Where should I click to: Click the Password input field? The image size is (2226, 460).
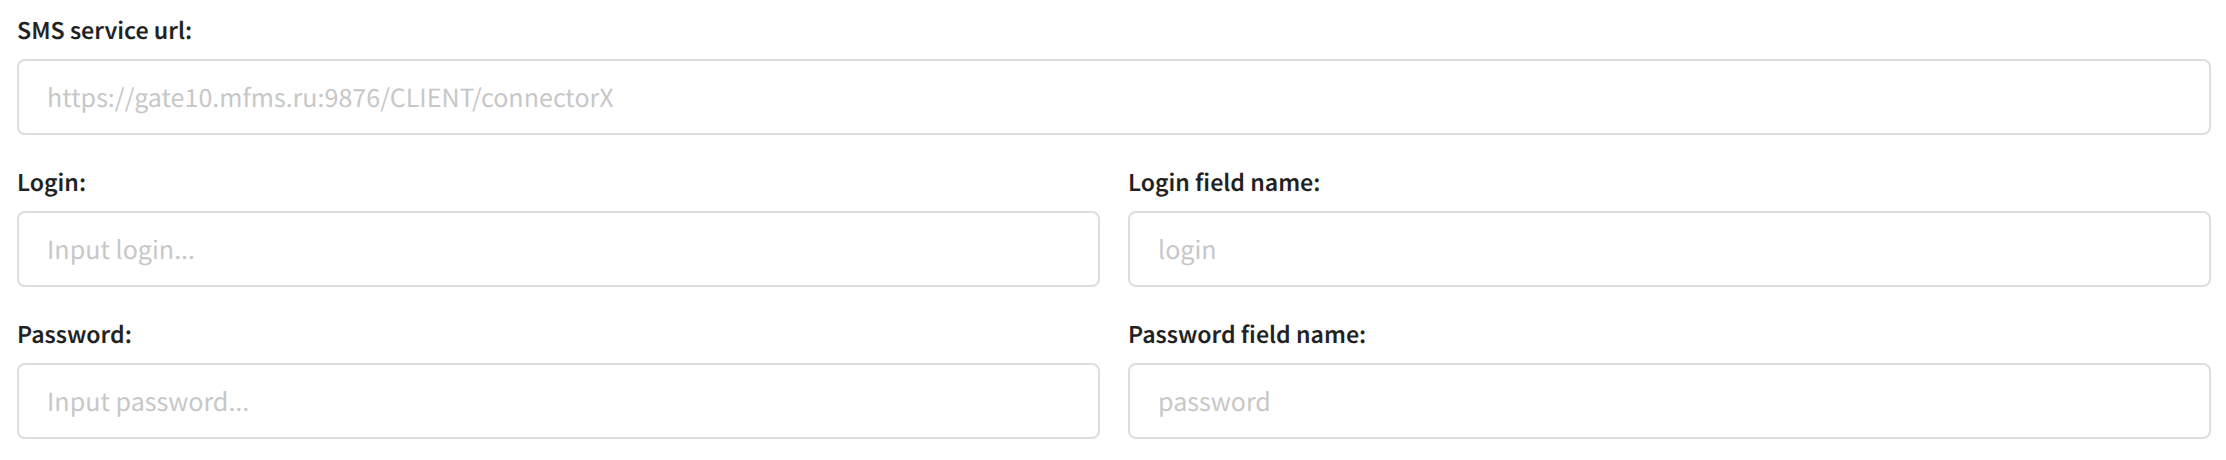click(558, 401)
